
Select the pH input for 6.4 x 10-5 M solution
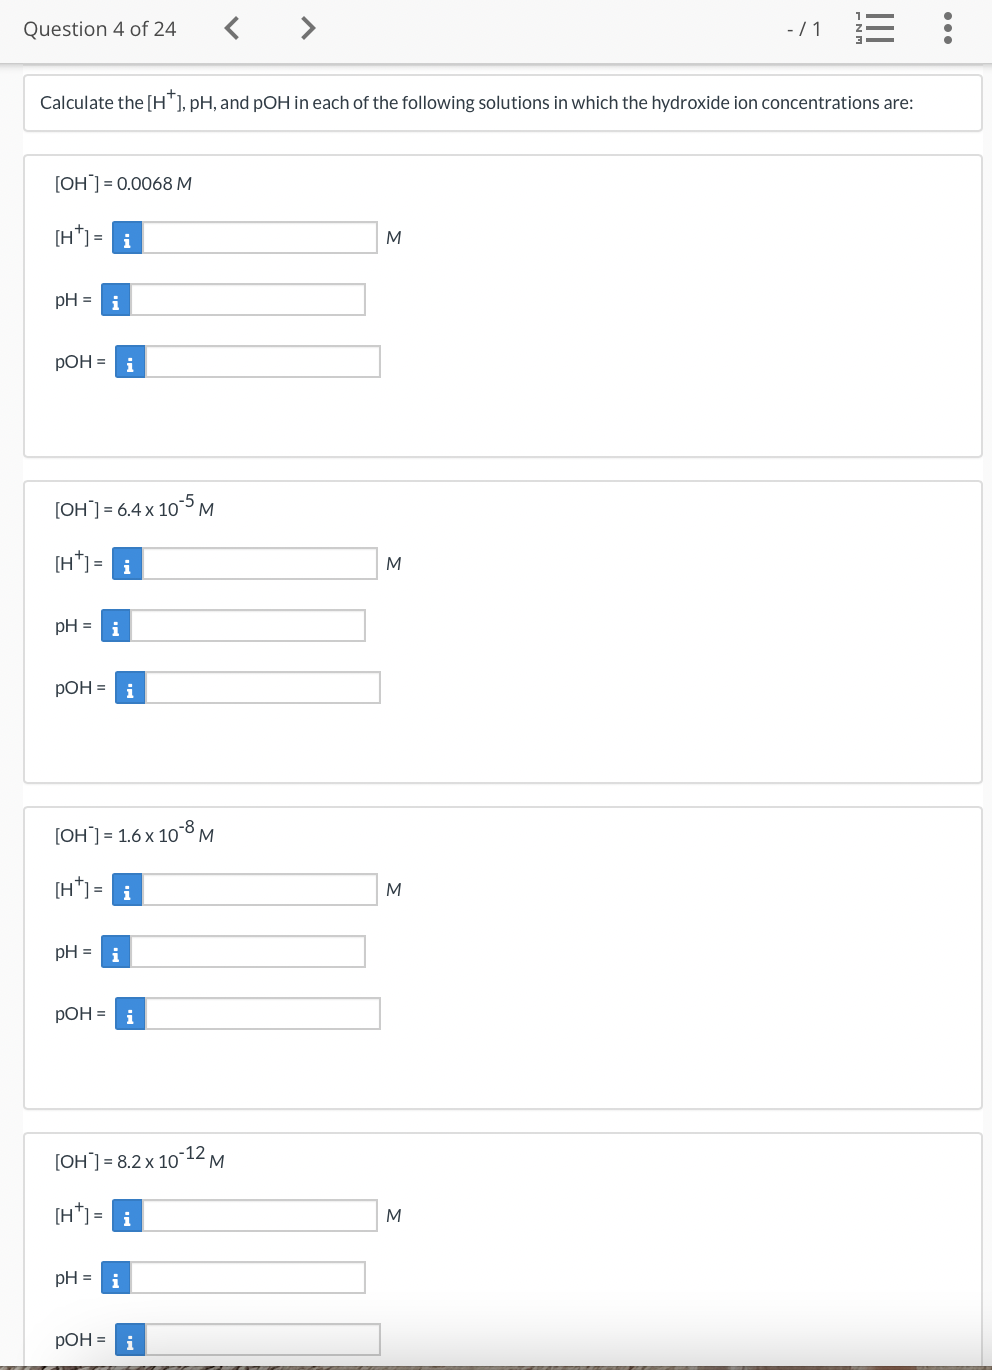248,626
